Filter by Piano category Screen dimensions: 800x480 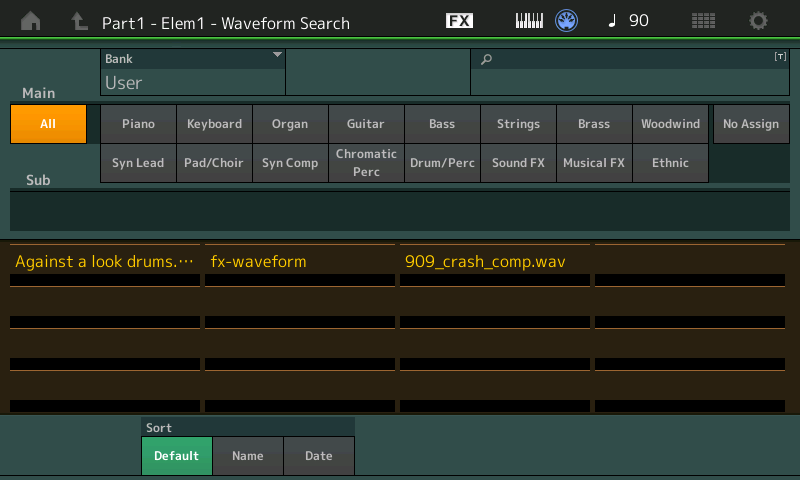[x=138, y=124]
